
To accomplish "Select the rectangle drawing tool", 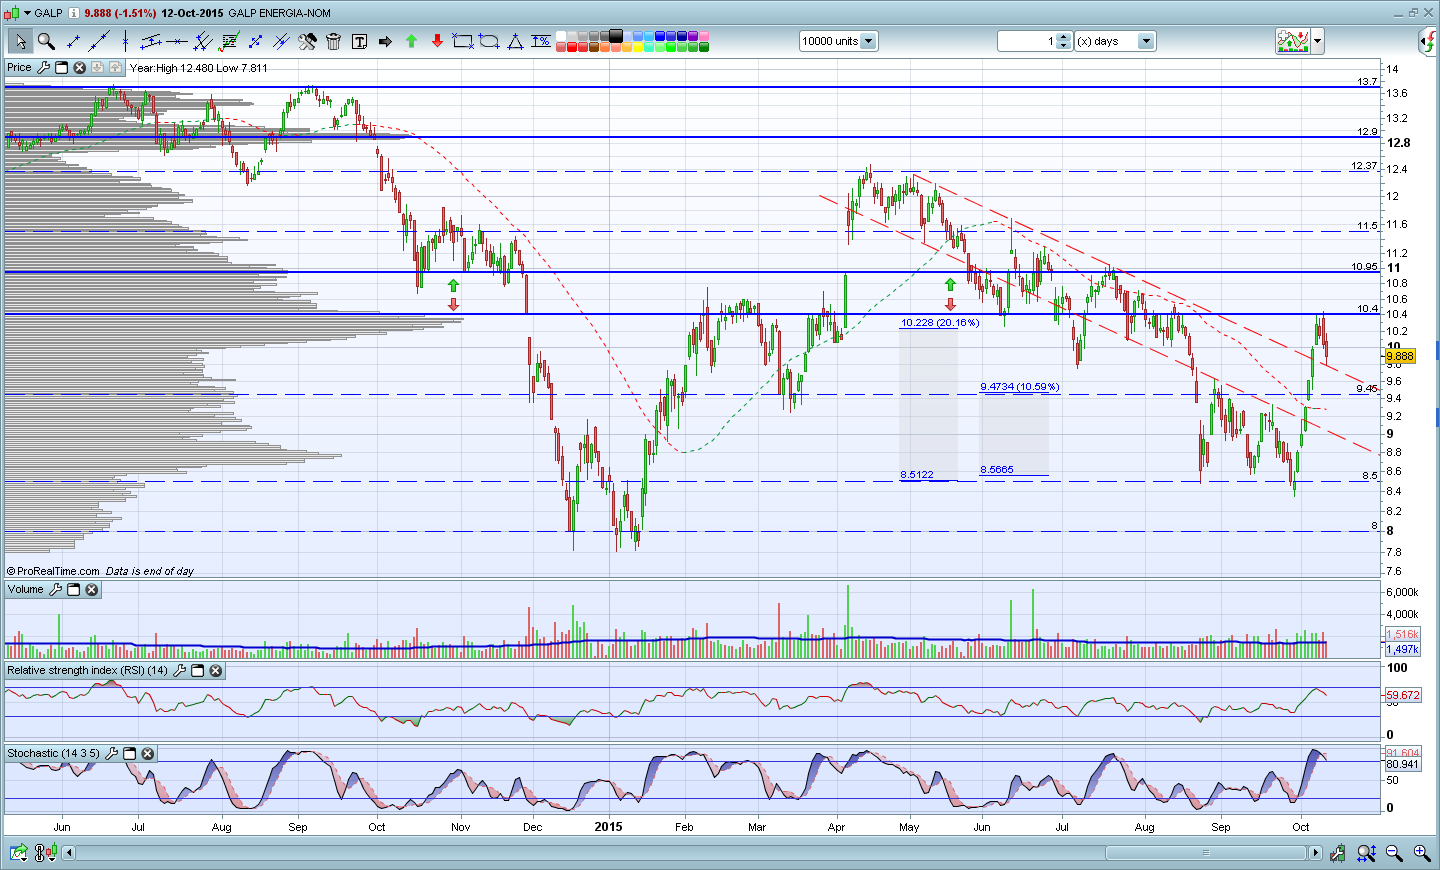I will pos(463,41).
